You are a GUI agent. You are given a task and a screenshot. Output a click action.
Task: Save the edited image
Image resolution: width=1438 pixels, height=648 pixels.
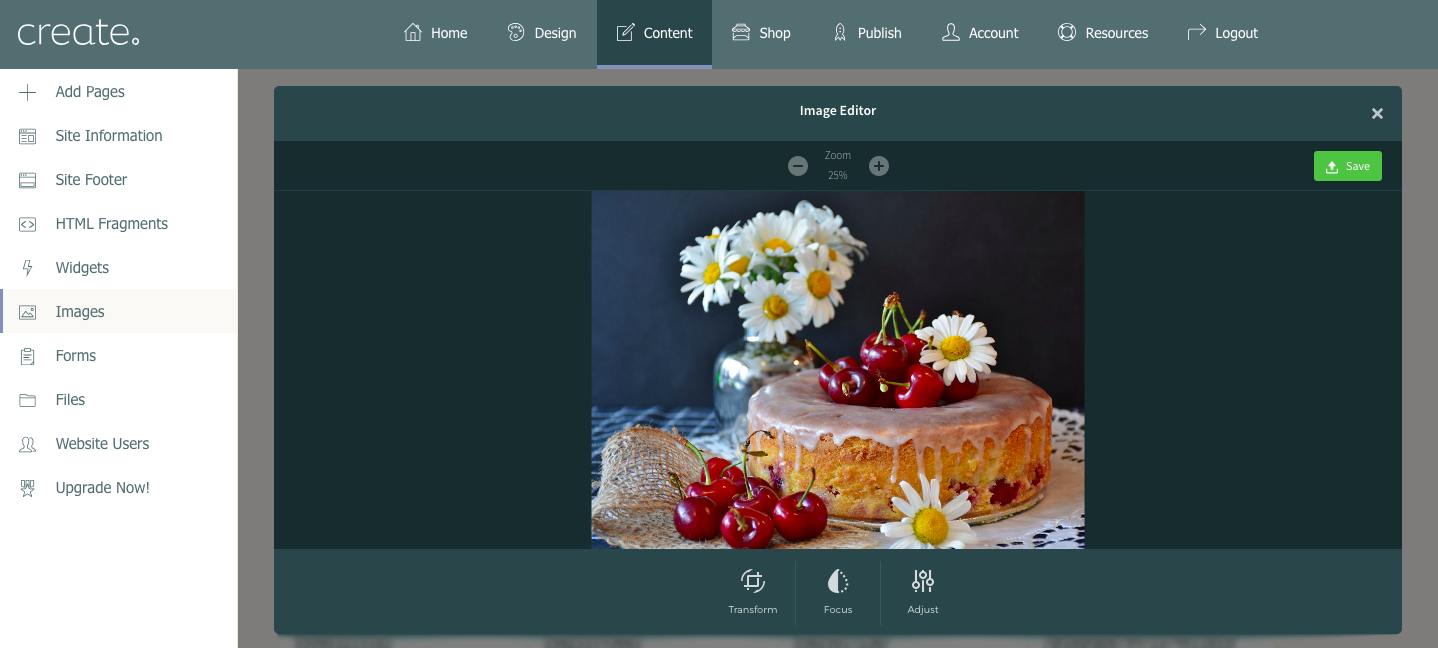tap(1348, 166)
